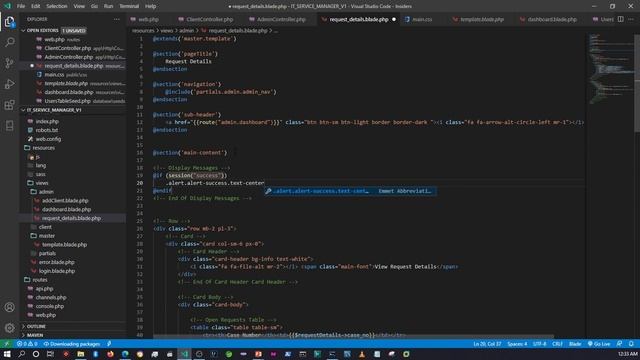640x360 pixels.
Task: Open the Extensions view
Action: (9, 104)
